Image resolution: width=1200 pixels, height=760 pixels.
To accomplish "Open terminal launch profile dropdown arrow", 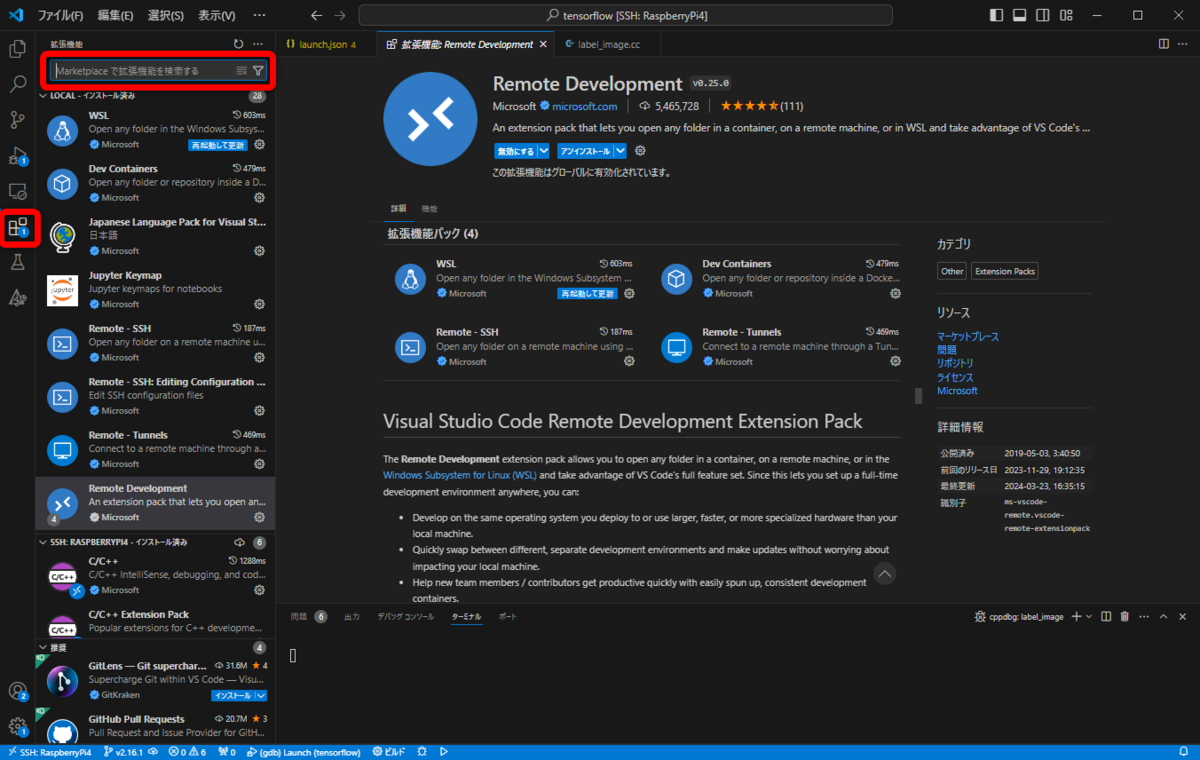I will [x=1090, y=617].
